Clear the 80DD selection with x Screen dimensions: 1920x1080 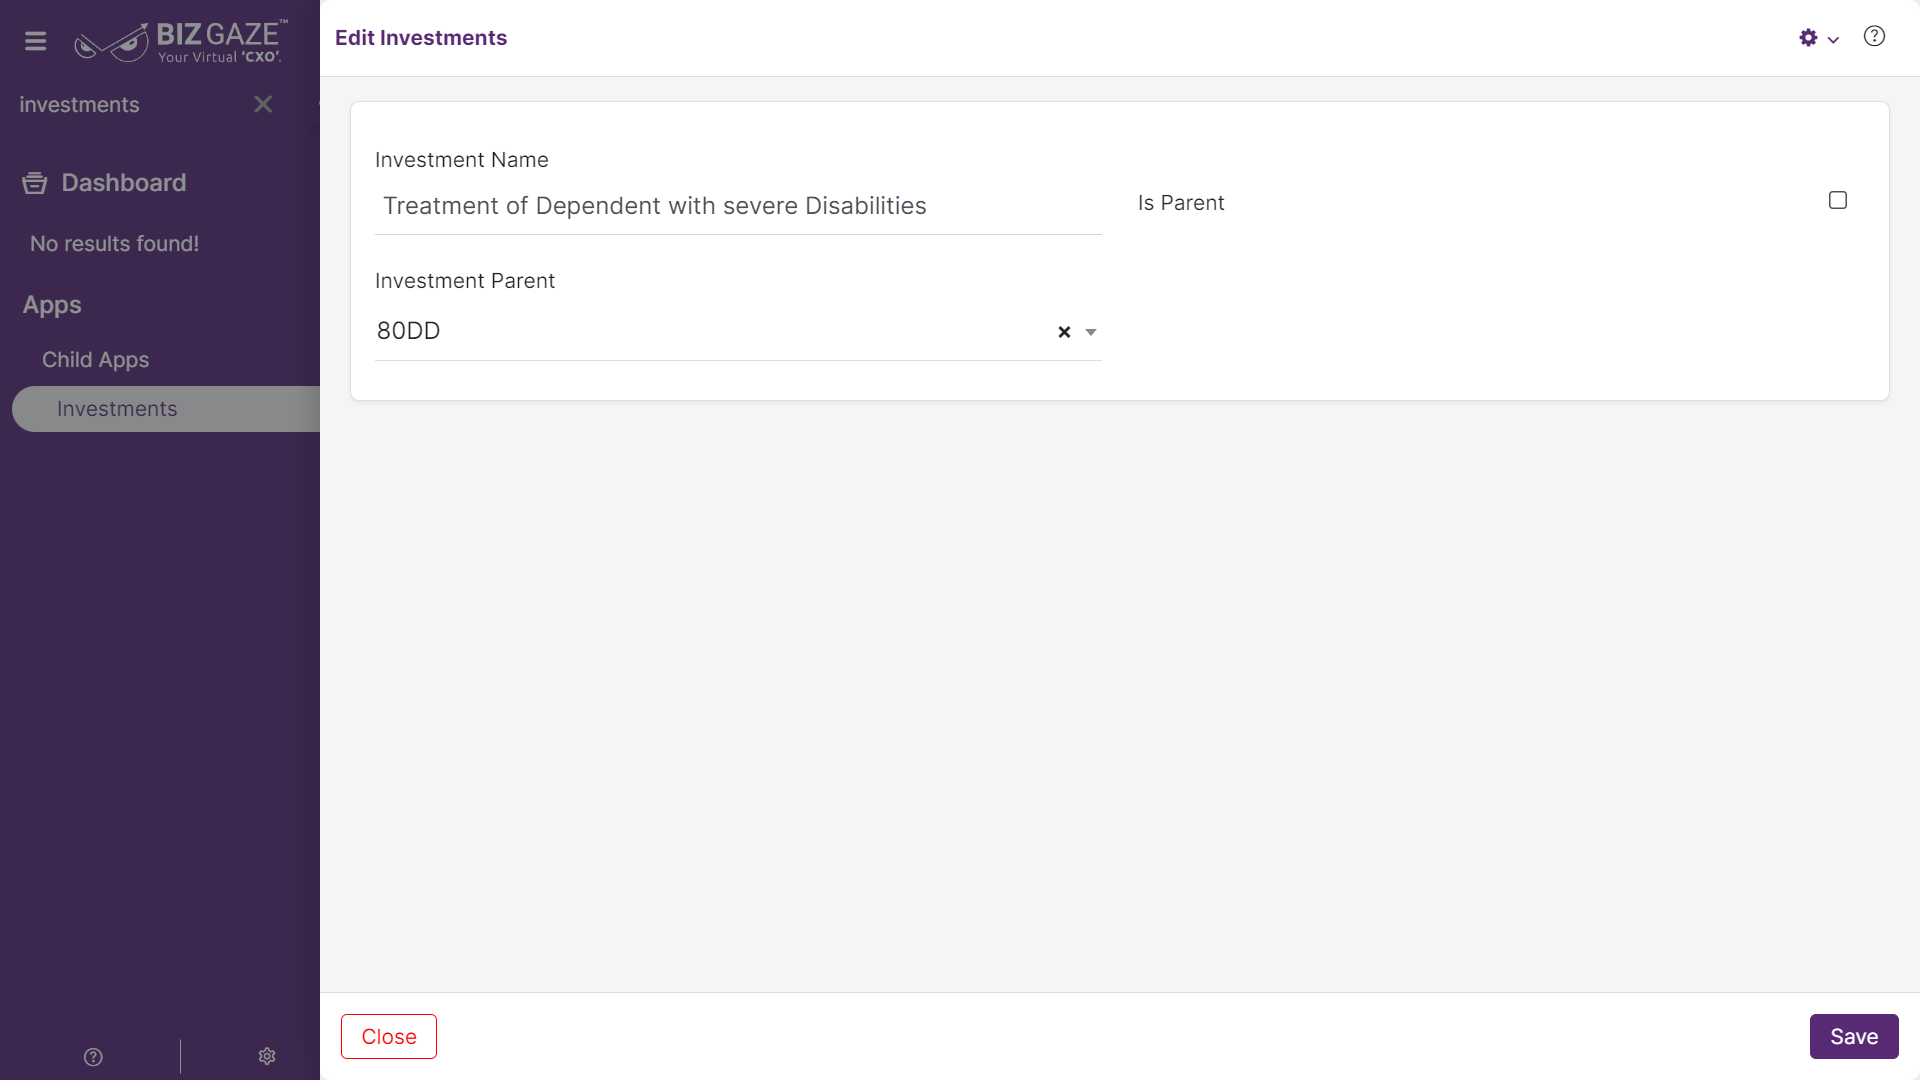(1064, 332)
